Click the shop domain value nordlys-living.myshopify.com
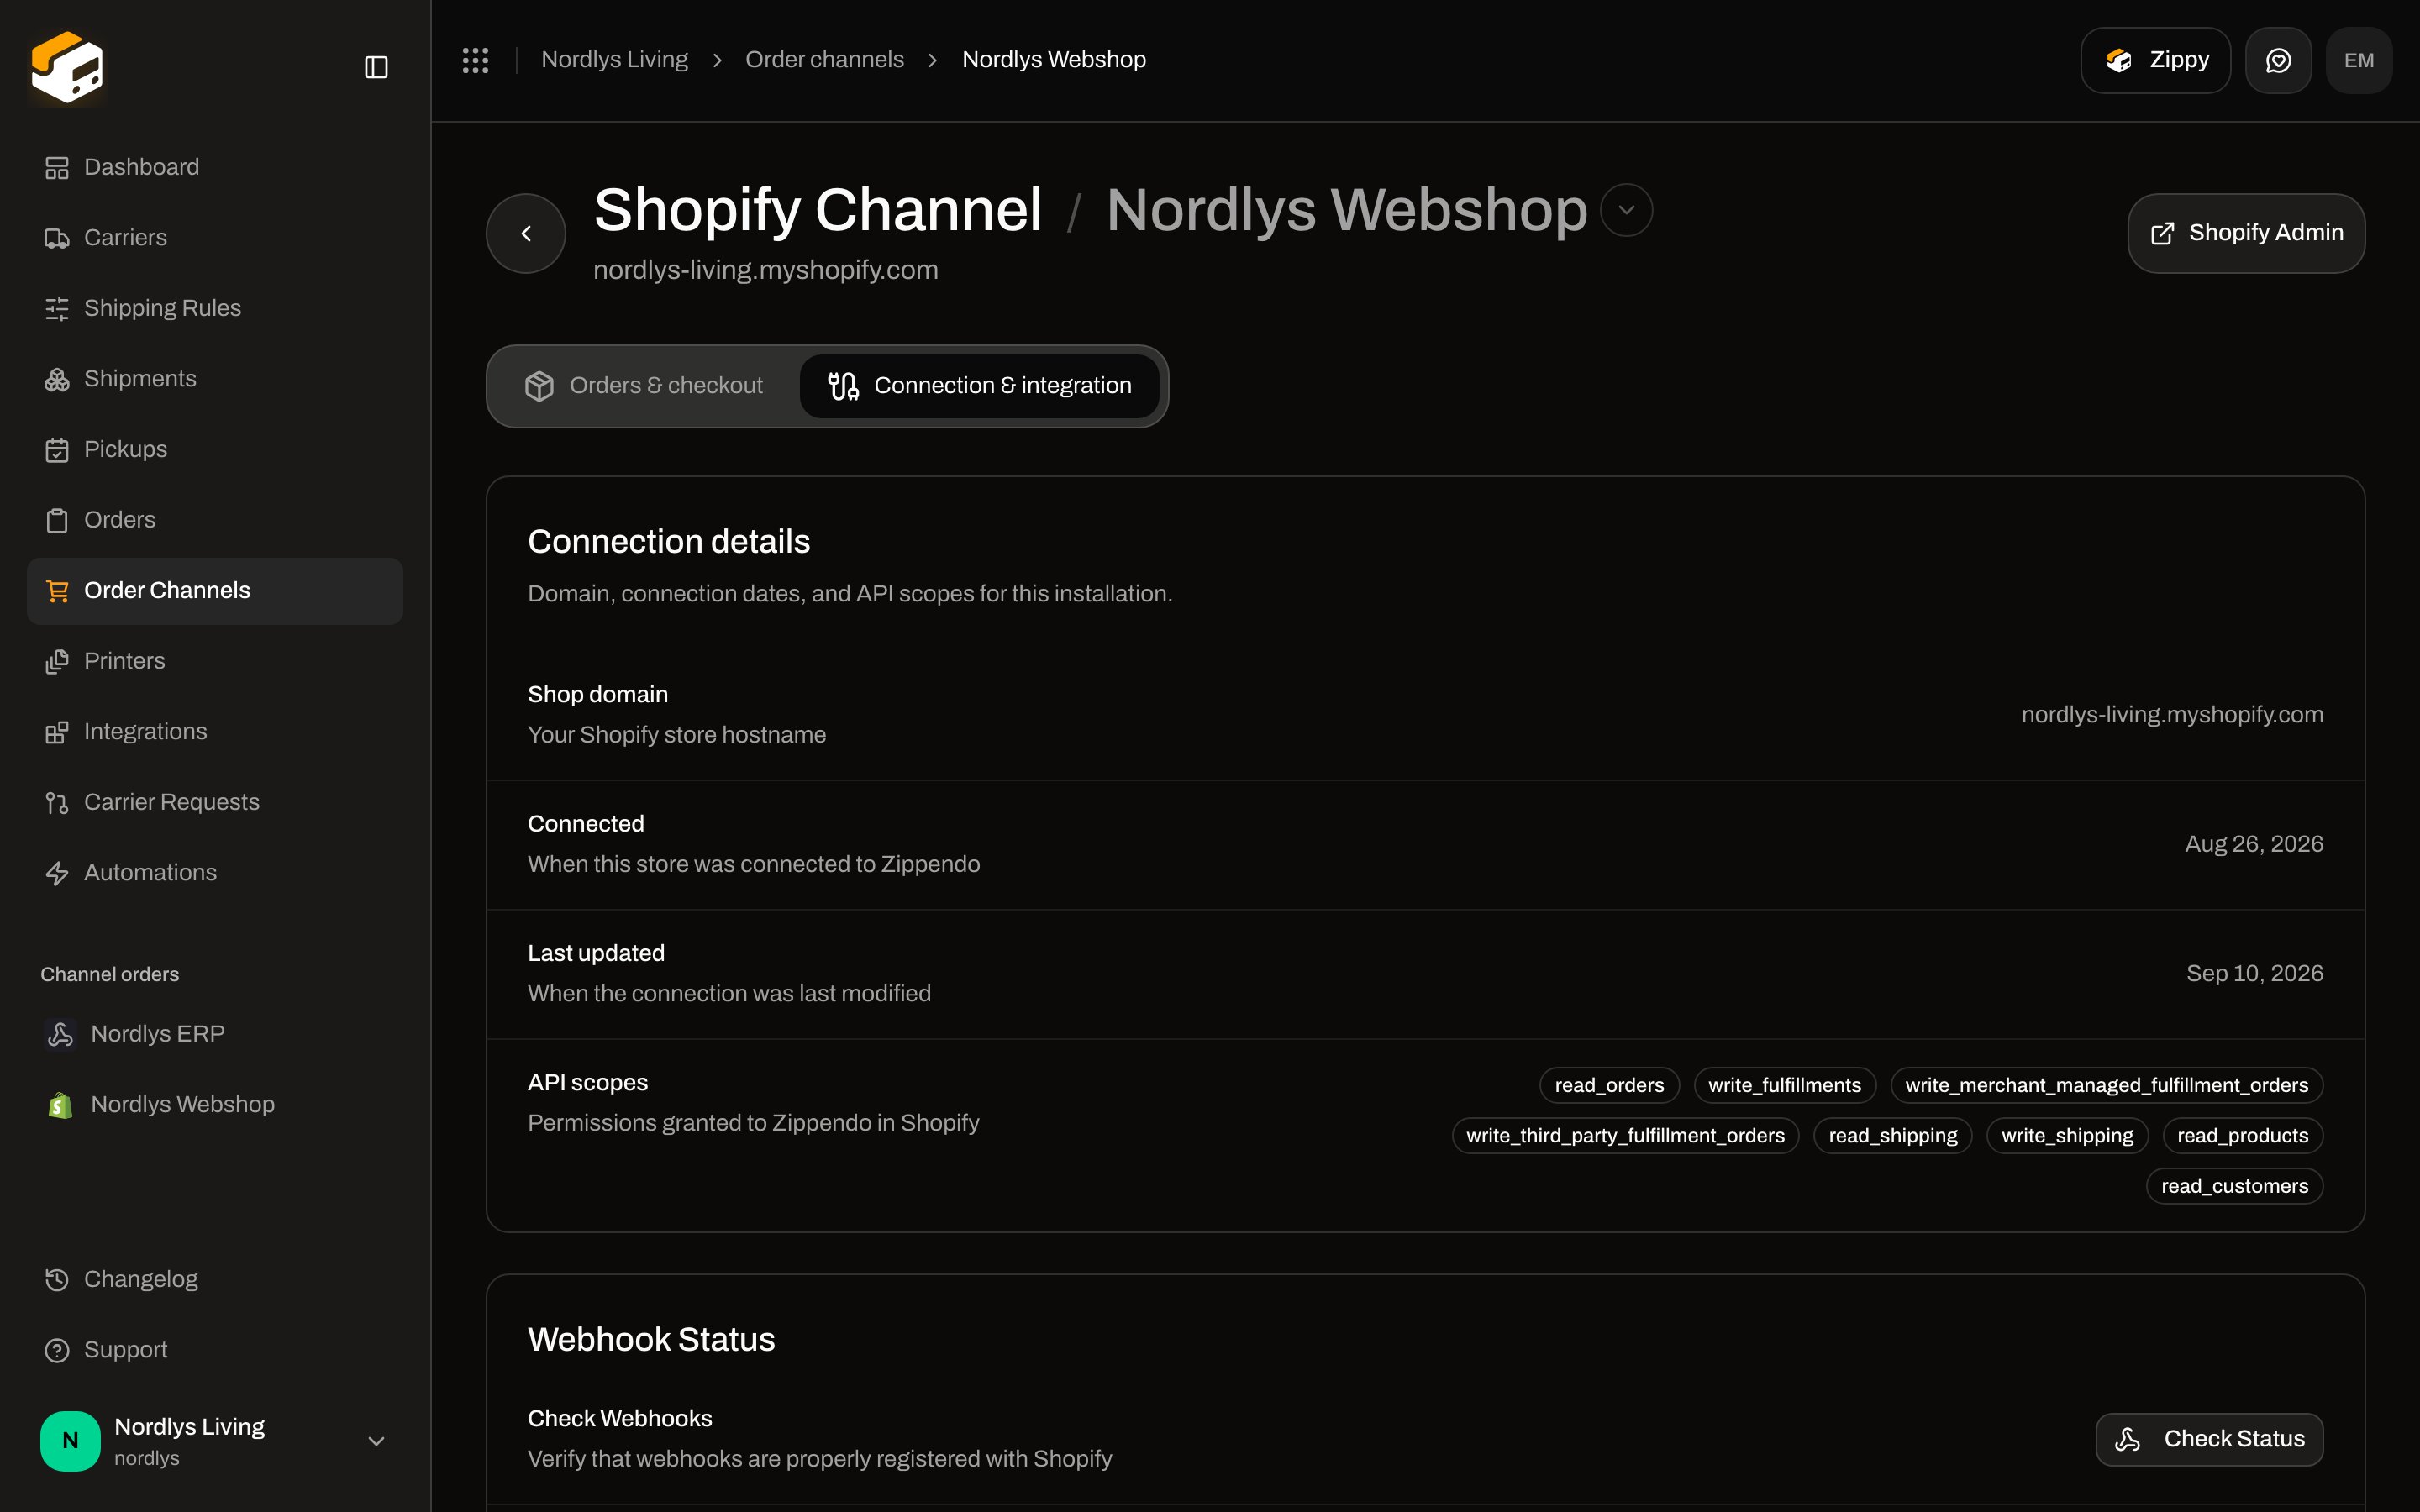 2172,715
